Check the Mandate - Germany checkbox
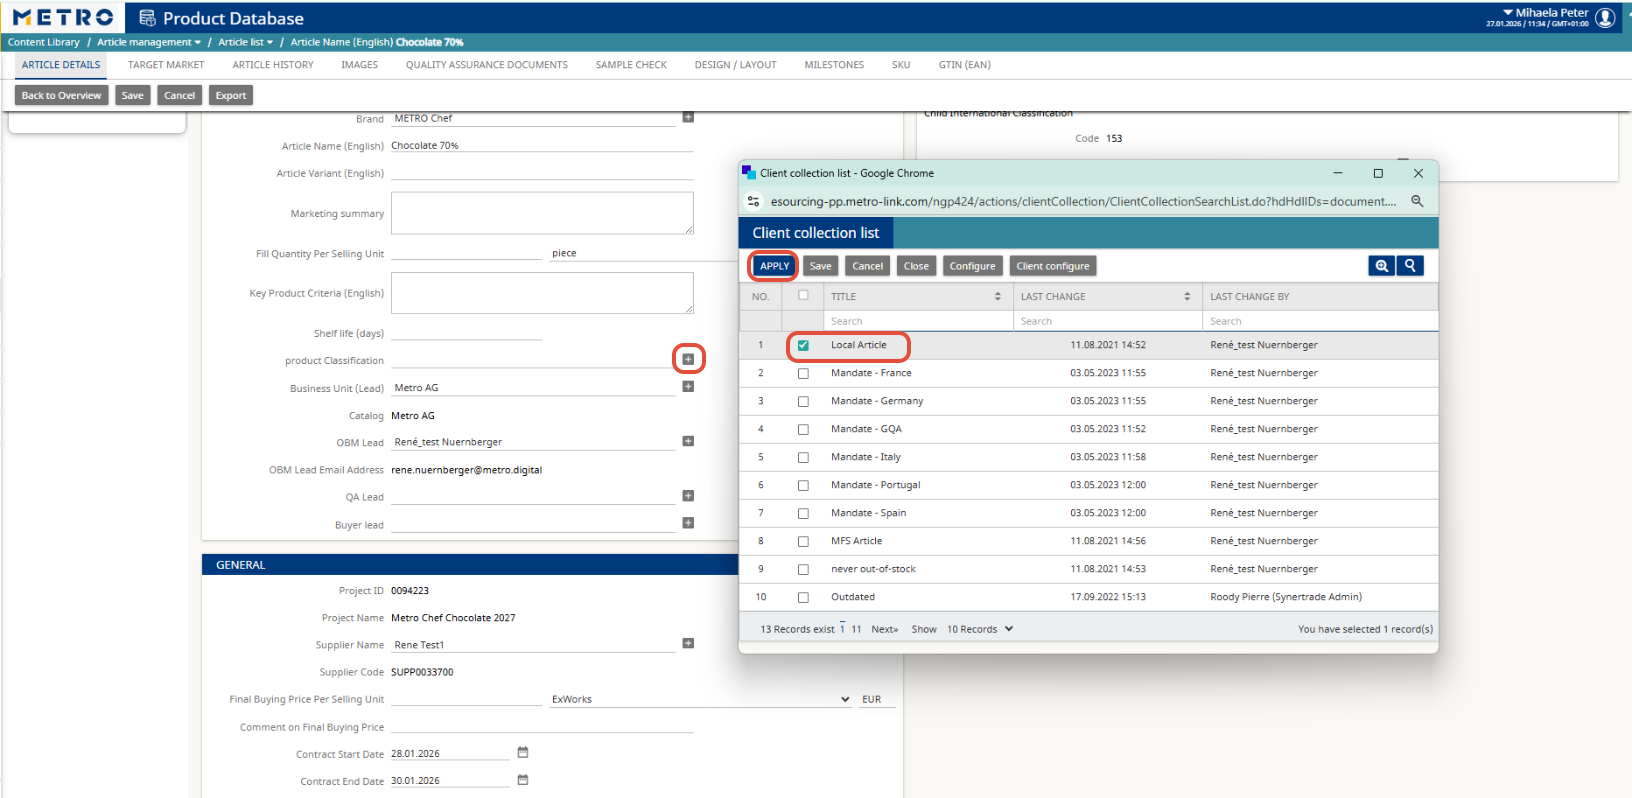 (803, 401)
